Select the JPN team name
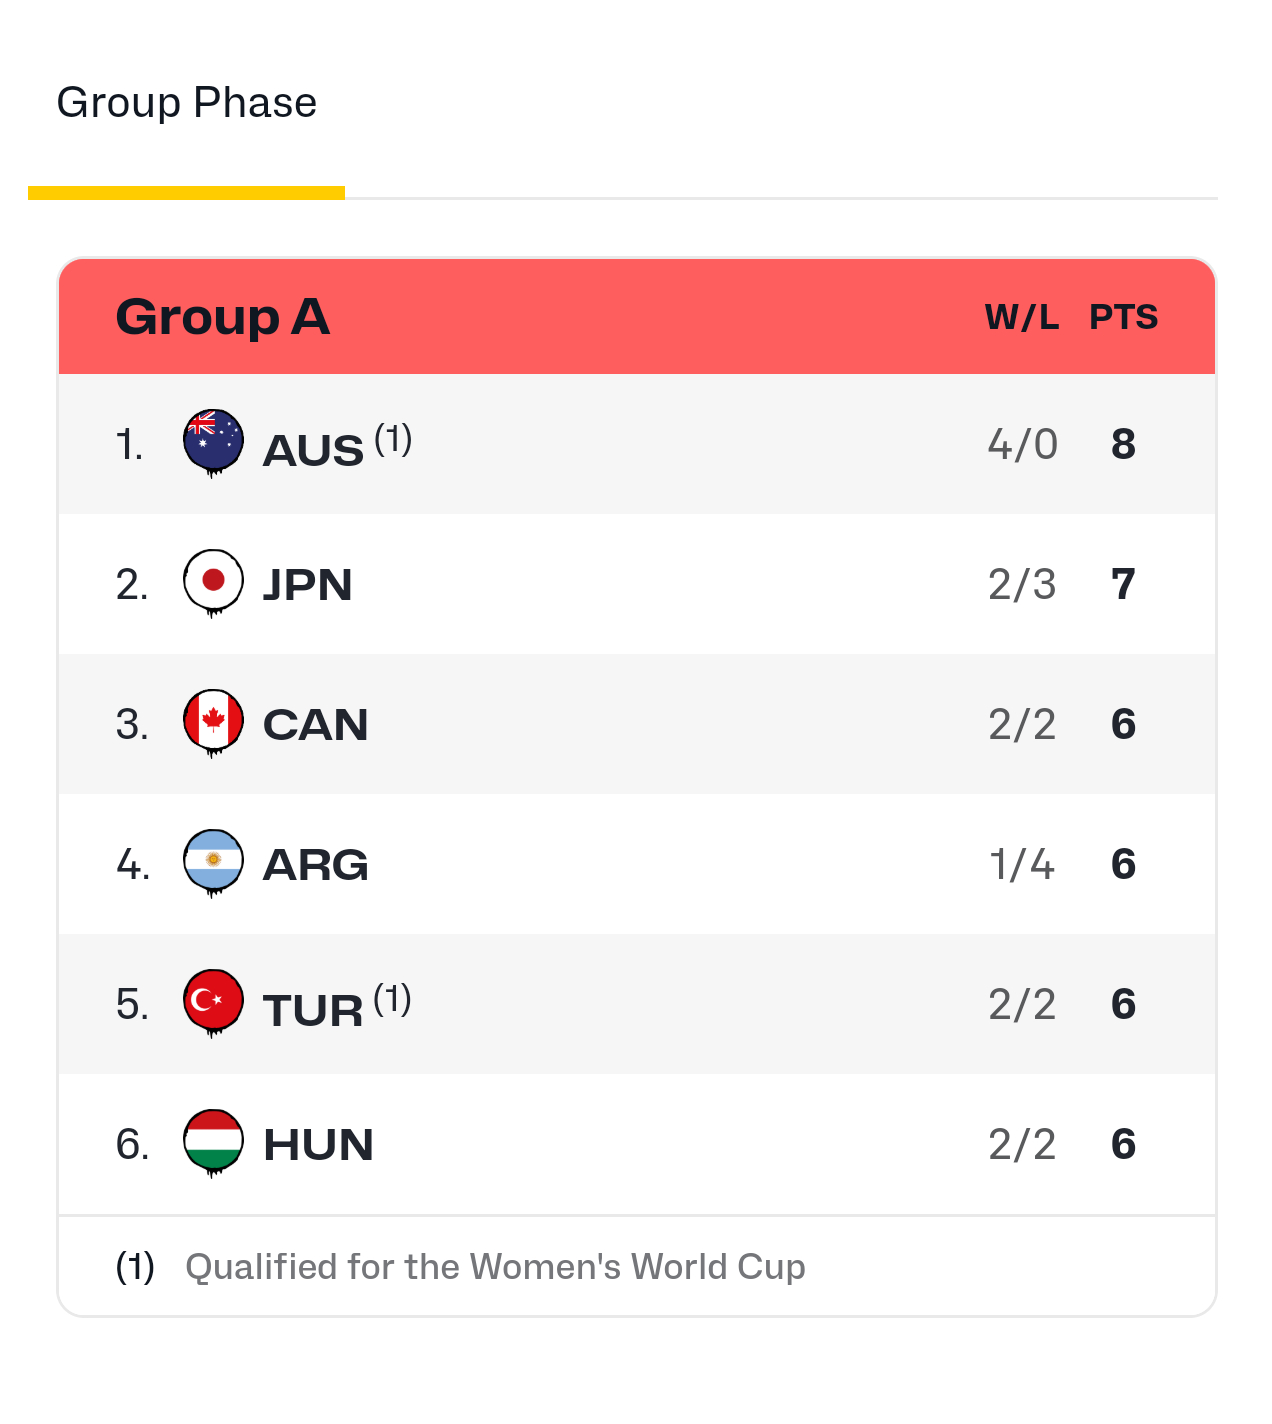The width and height of the screenshot is (1272, 1424). [307, 585]
